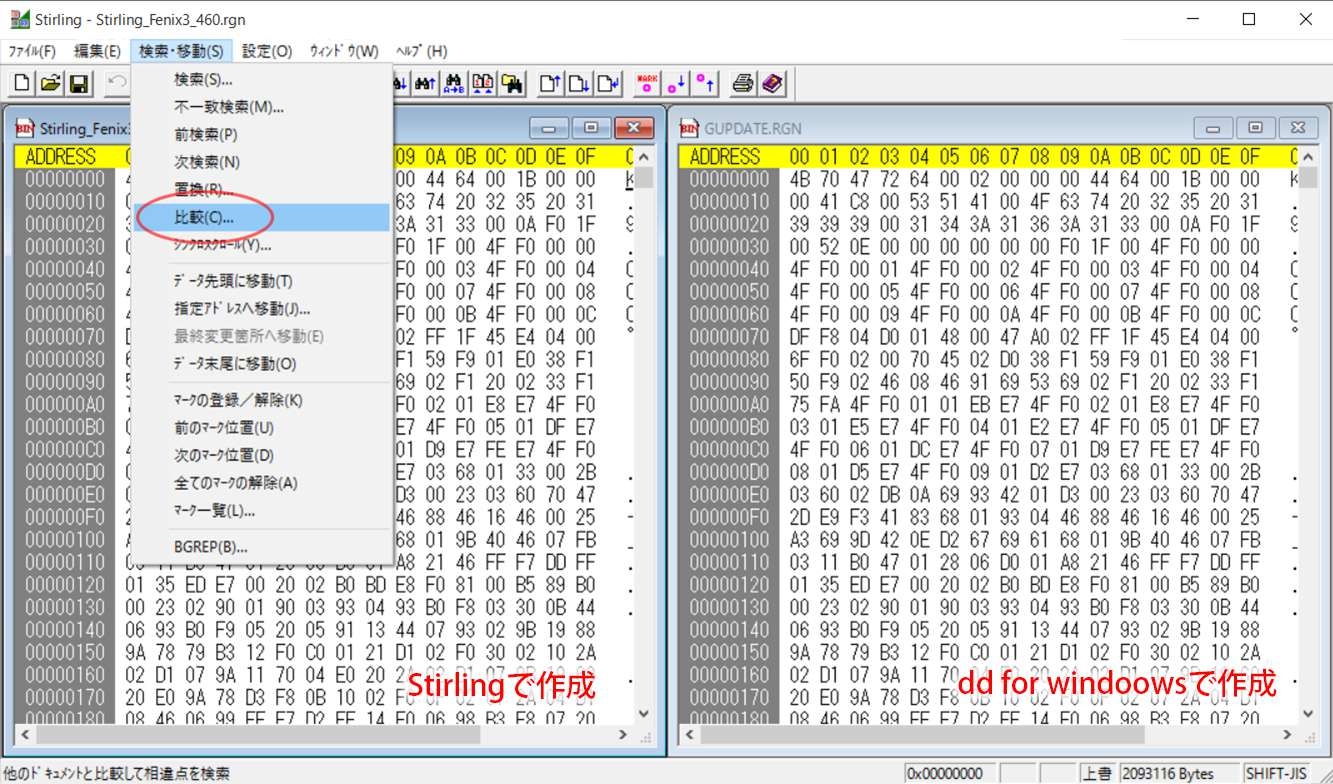This screenshot has width=1333, height=784.
Task: Click the jump-to-data-end page icon
Action: click(579, 84)
